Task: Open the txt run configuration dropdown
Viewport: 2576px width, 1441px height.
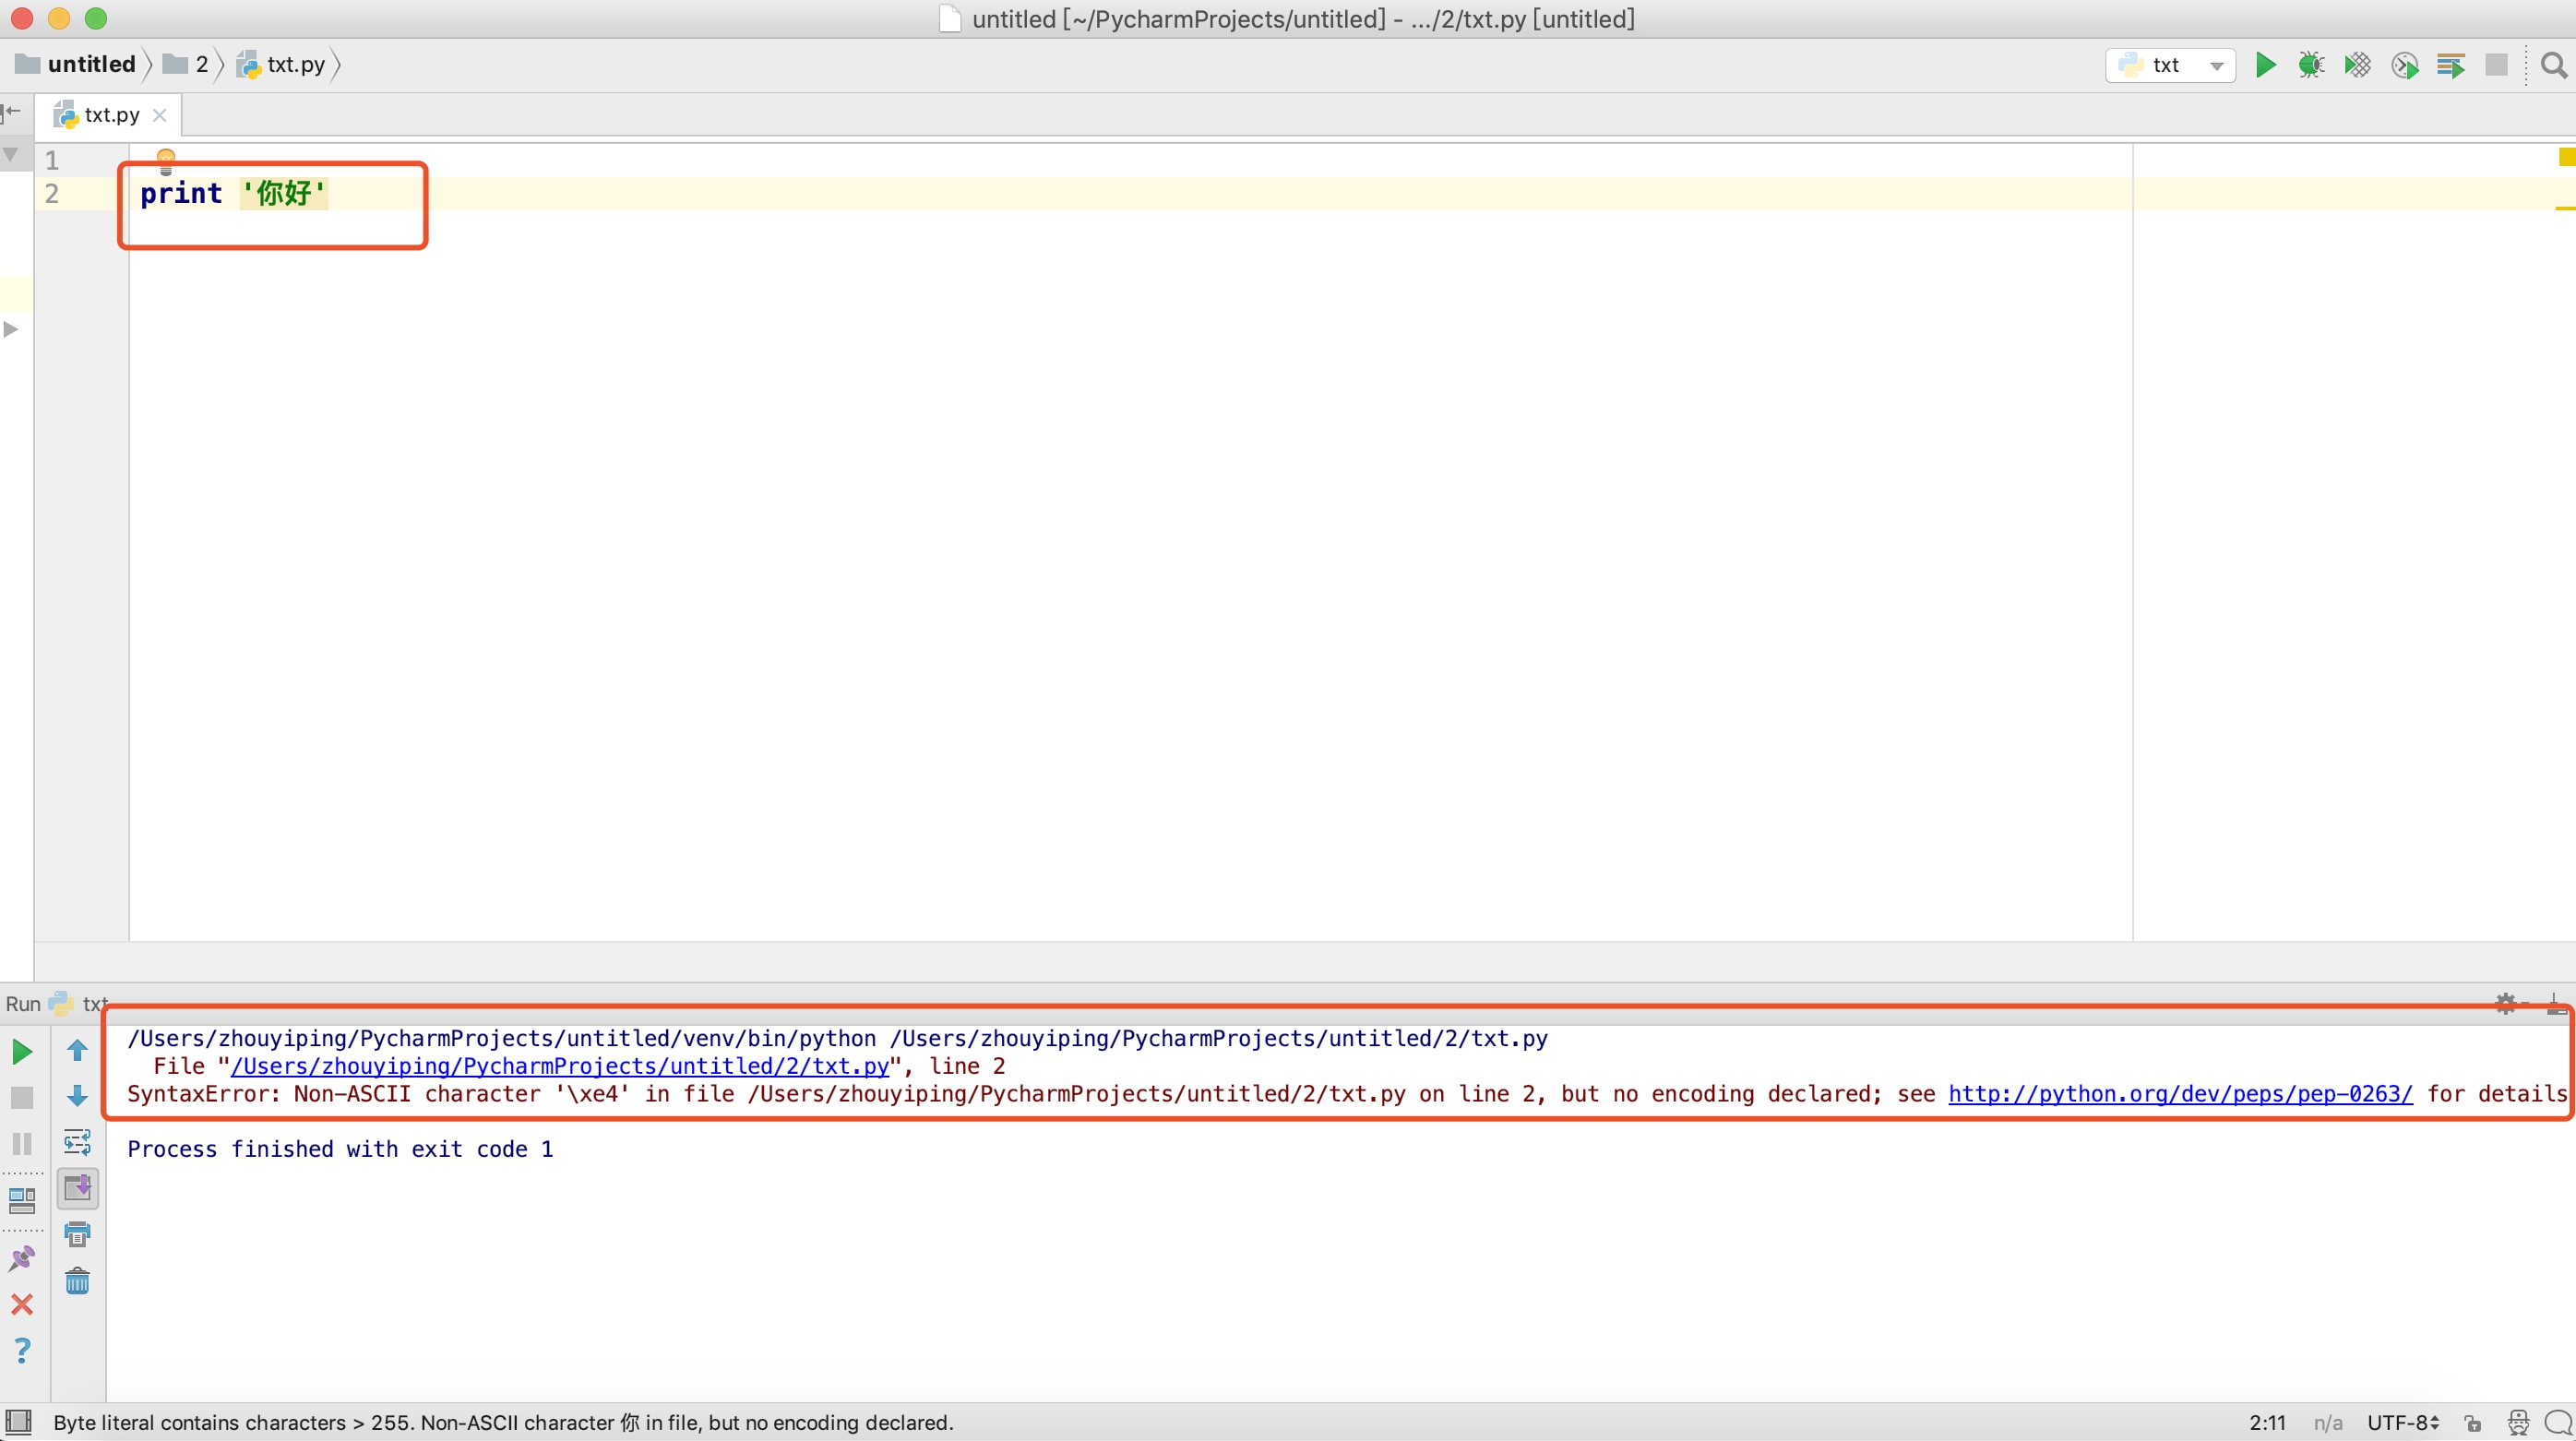Action: (x=2170, y=65)
